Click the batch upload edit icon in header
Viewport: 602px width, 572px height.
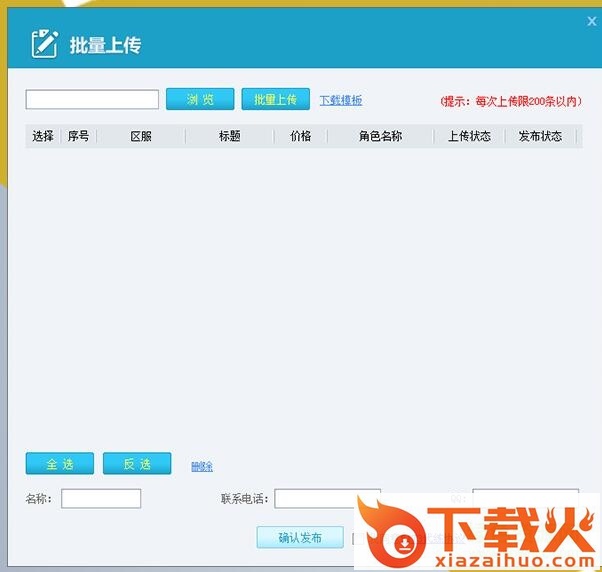(44, 43)
